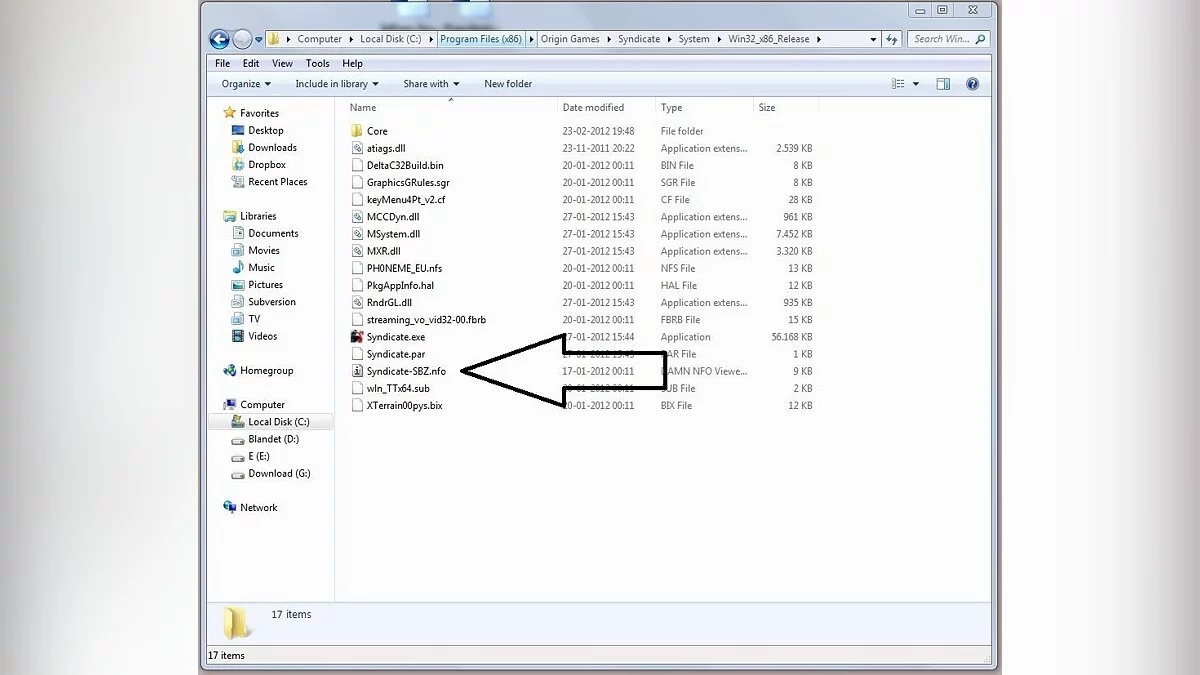
Task: Select Favorites in the navigation pane
Action: [x=259, y=113]
